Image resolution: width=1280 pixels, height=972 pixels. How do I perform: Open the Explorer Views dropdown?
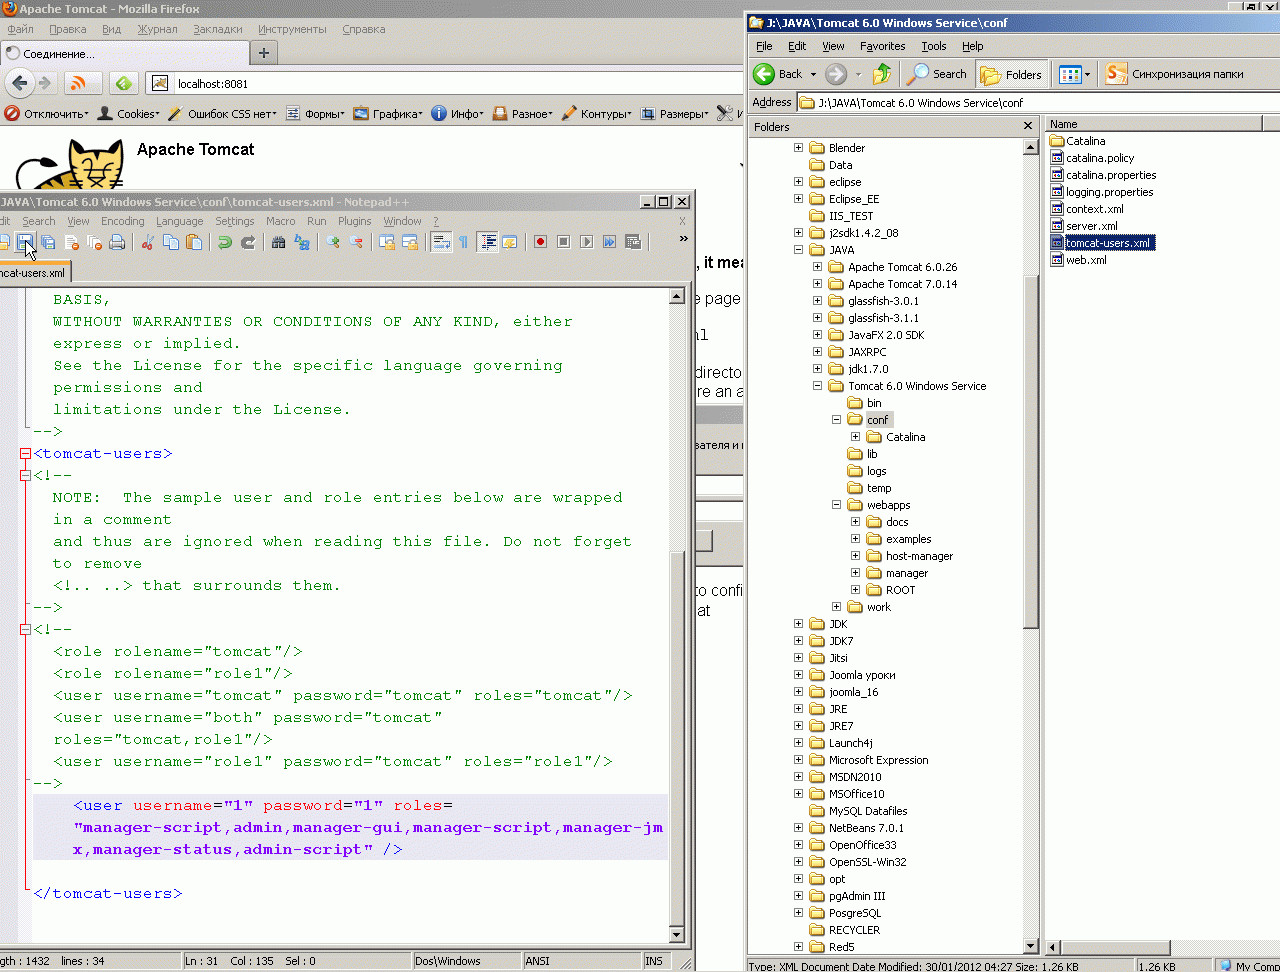click(x=1087, y=74)
